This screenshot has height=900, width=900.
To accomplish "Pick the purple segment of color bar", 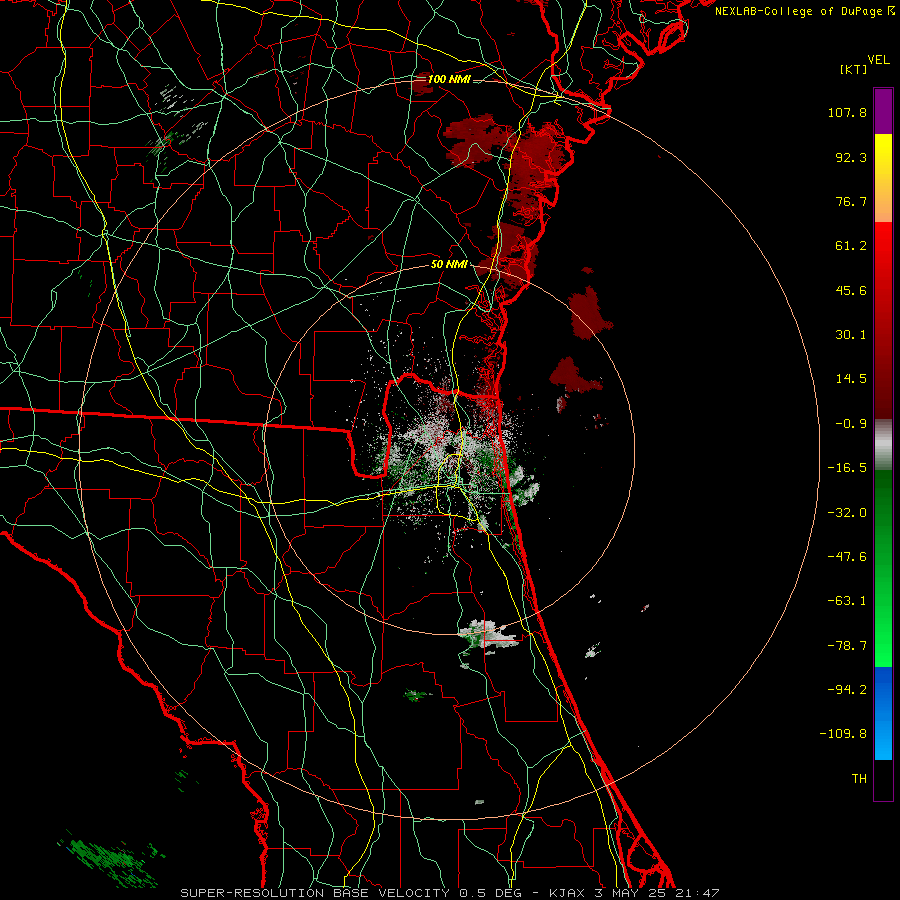I will pos(883,111).
